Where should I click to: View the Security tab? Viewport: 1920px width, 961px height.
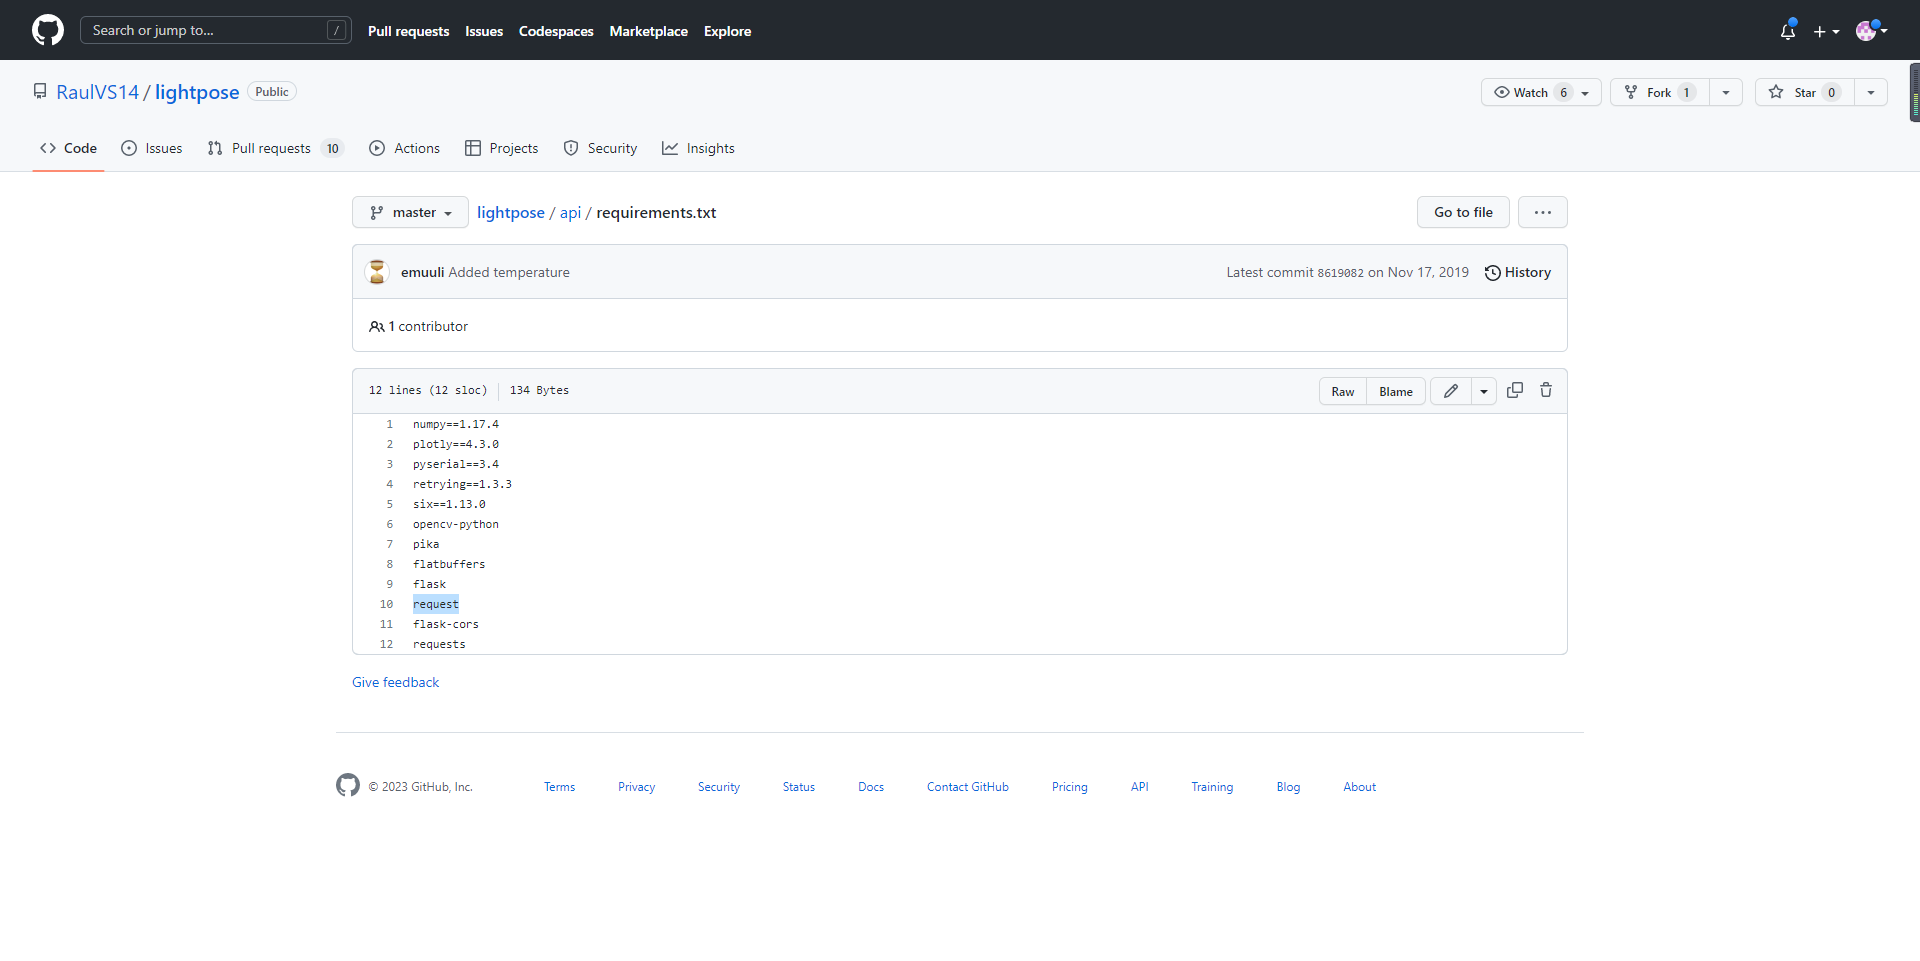coord(600,148)
